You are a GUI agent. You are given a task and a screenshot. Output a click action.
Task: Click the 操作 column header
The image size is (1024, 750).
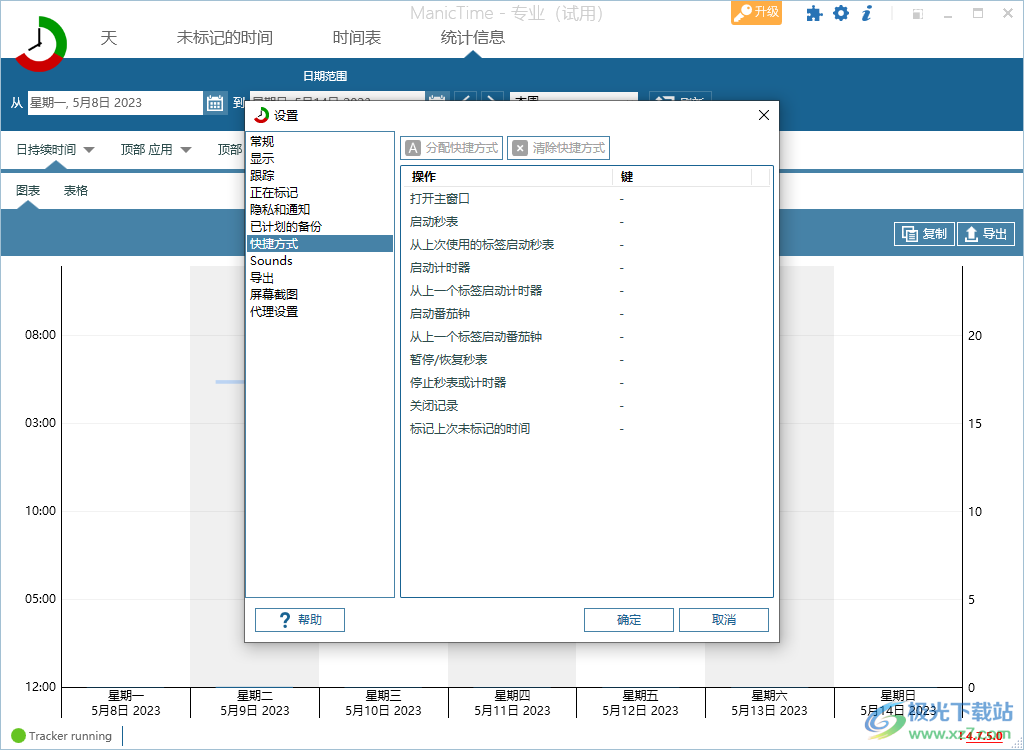tap(507, 177)
